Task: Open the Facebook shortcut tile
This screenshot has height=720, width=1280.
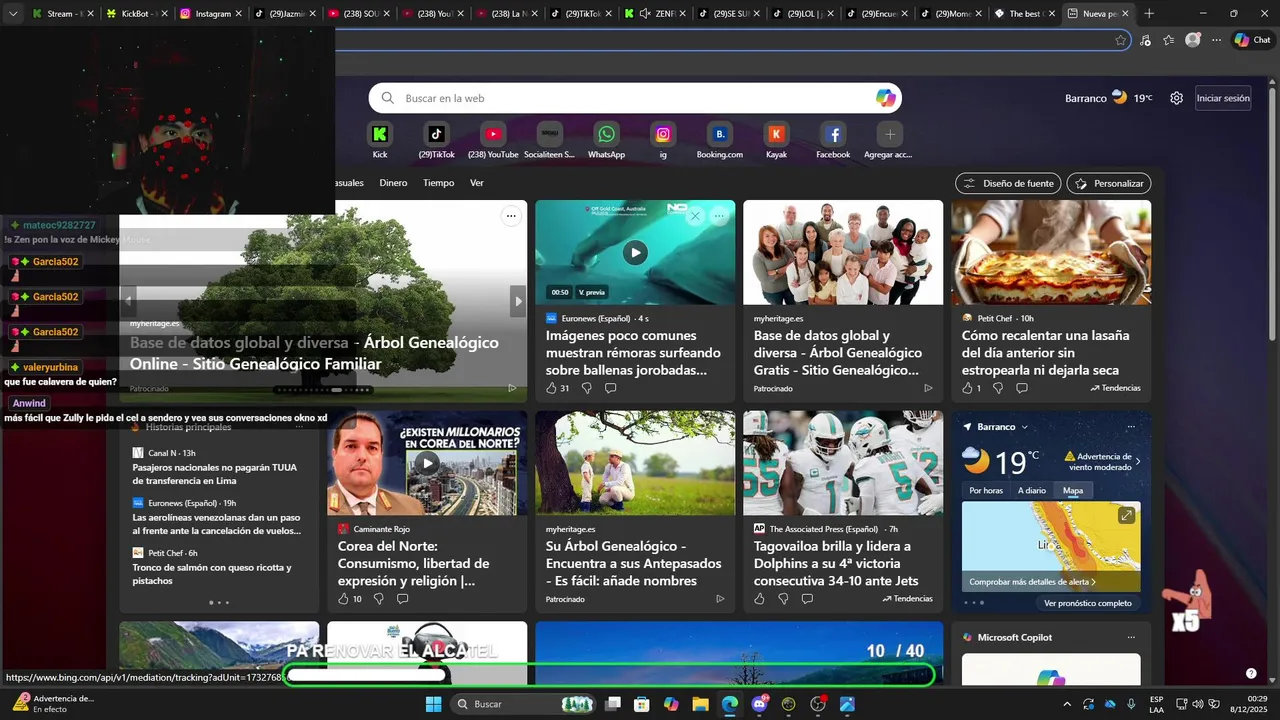Action: [833, 134]
